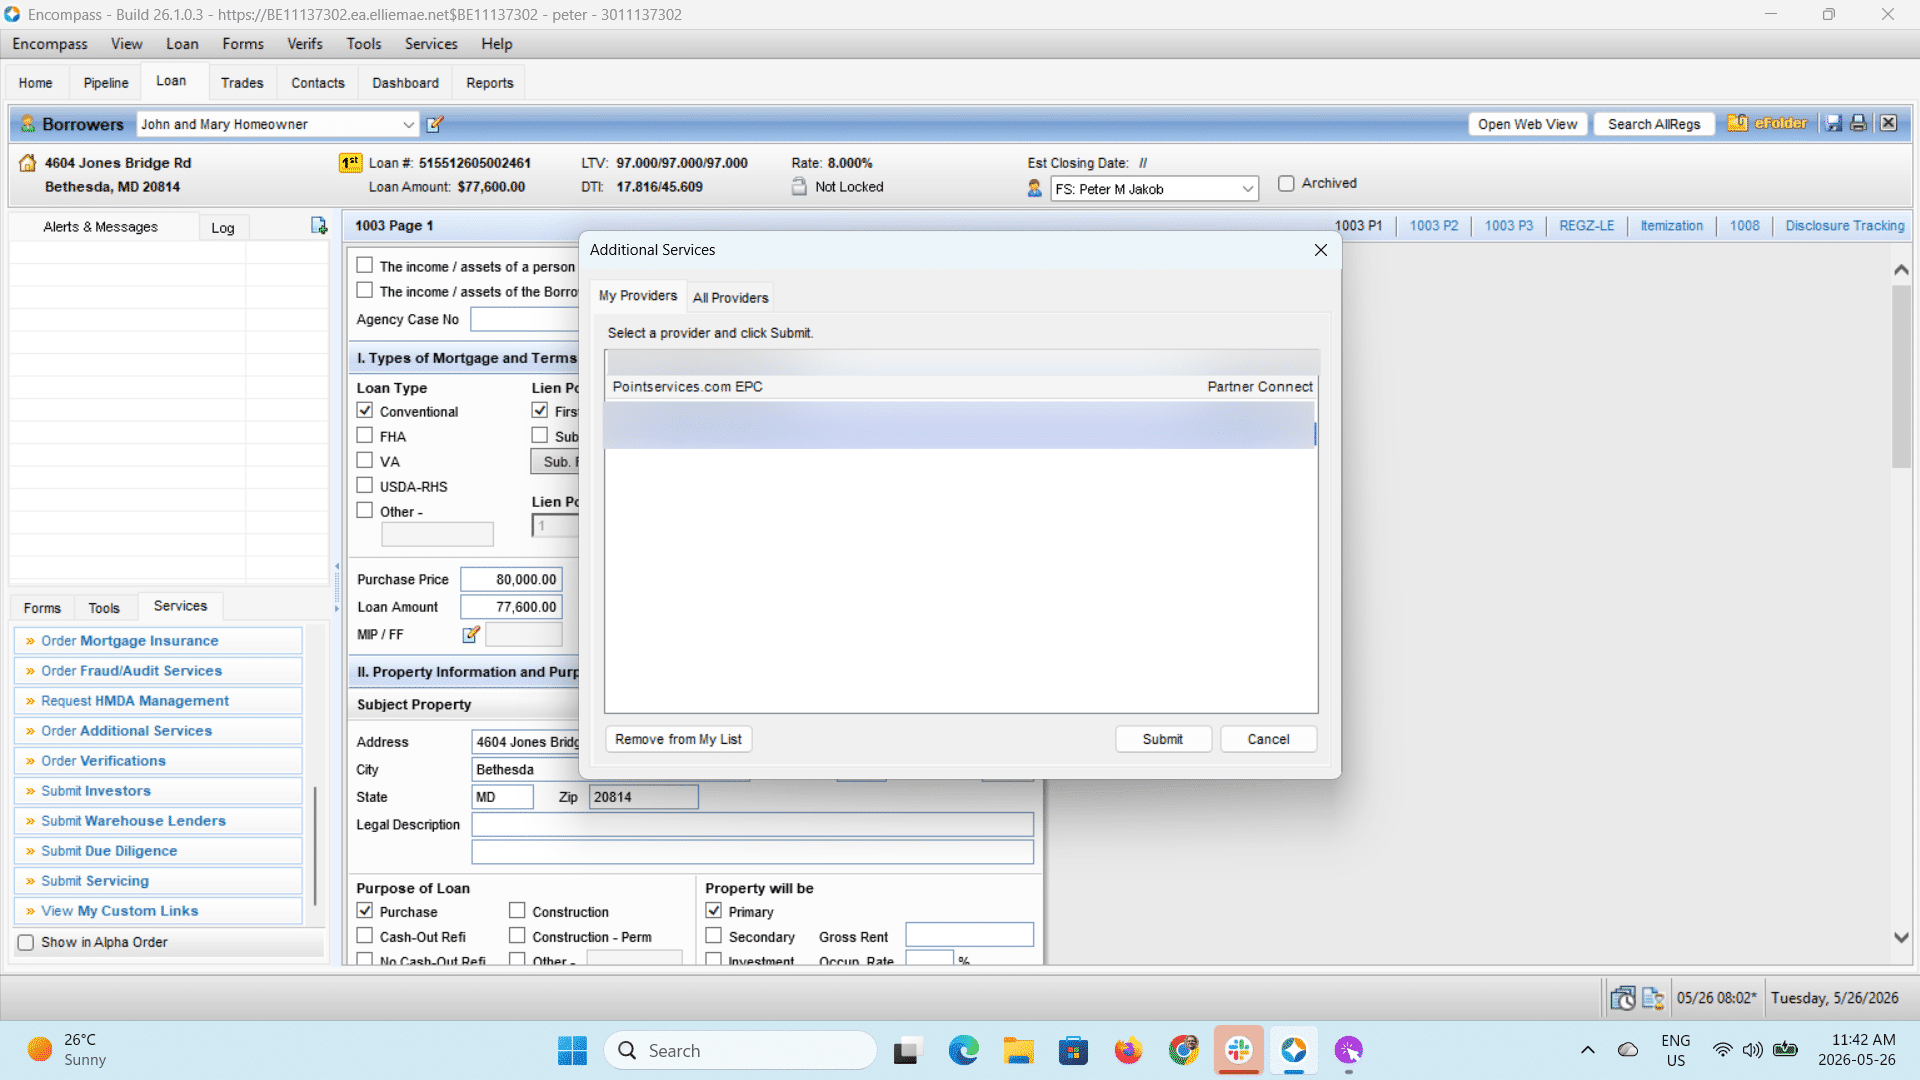The width and height of the screenshot is (1920, 1080).
Task: Open the Disclosure Tracking tab
Action: [x=1845, y=226]
